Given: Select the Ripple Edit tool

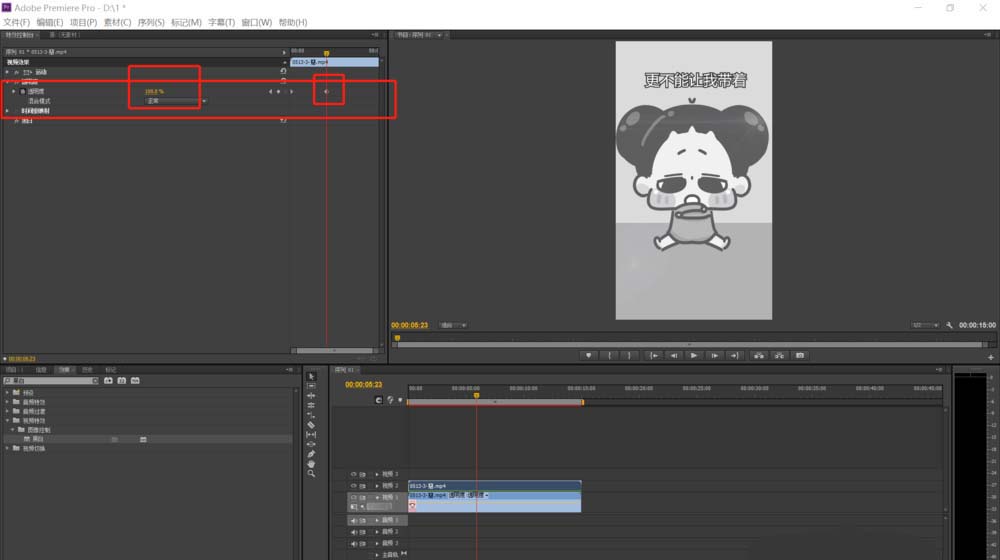Looking at the screenshot, I should click(311, 395).
